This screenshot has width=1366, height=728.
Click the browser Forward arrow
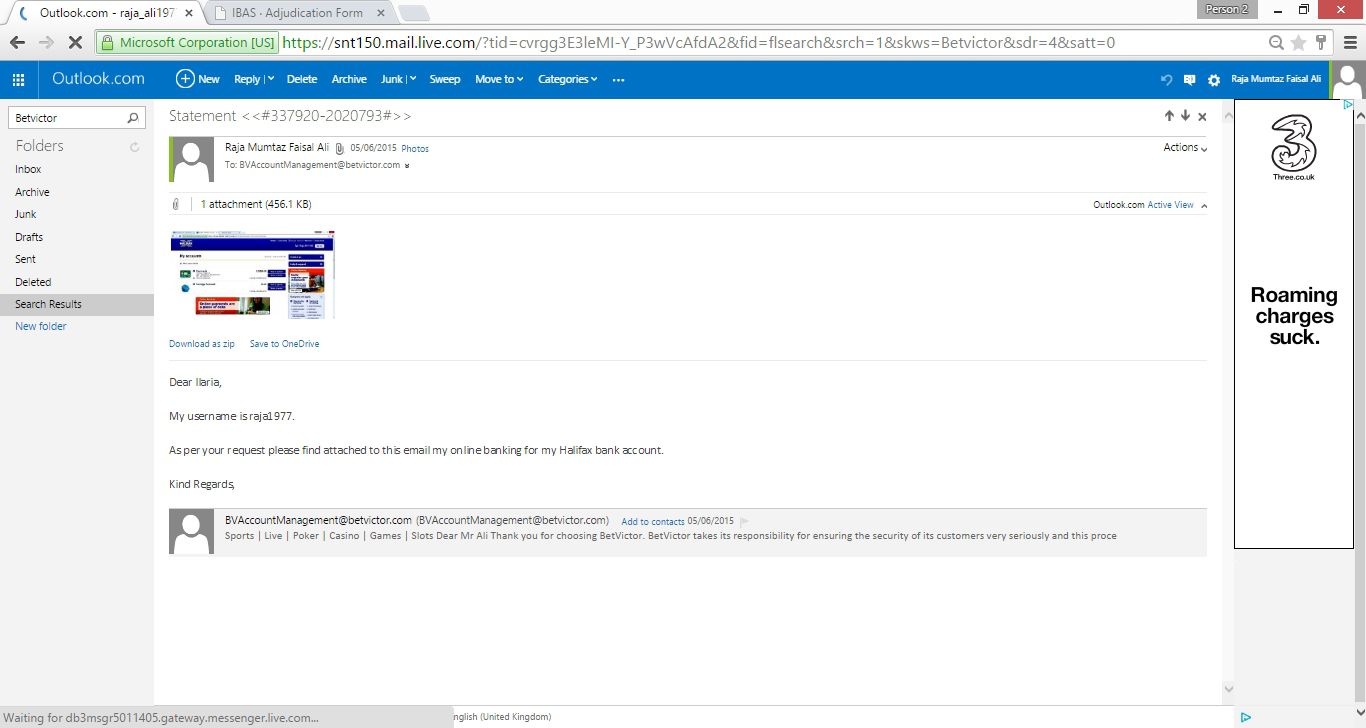pyautogui.click(x=46, y=43)
